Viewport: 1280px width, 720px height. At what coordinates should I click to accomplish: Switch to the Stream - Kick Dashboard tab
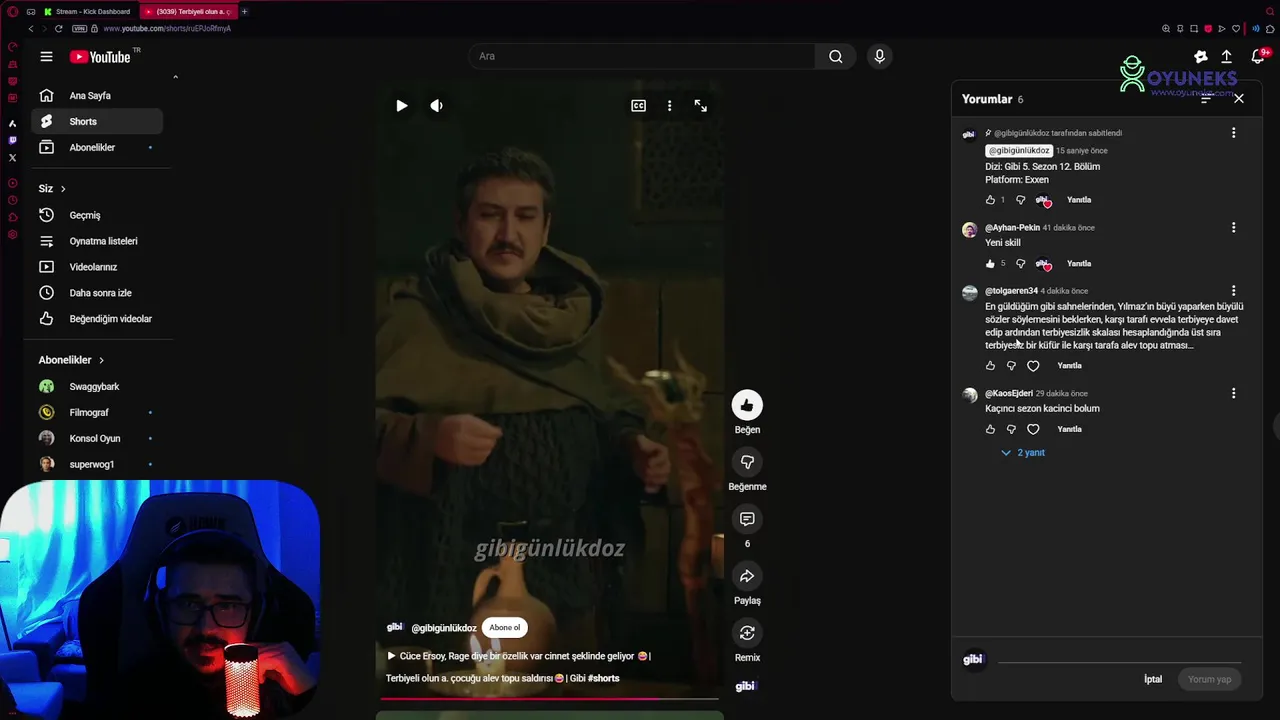click(x=88, y=12)
